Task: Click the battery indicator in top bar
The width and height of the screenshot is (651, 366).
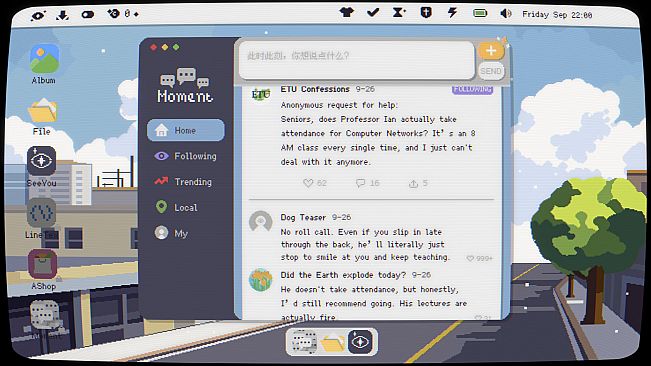Action: coord(480,13)
